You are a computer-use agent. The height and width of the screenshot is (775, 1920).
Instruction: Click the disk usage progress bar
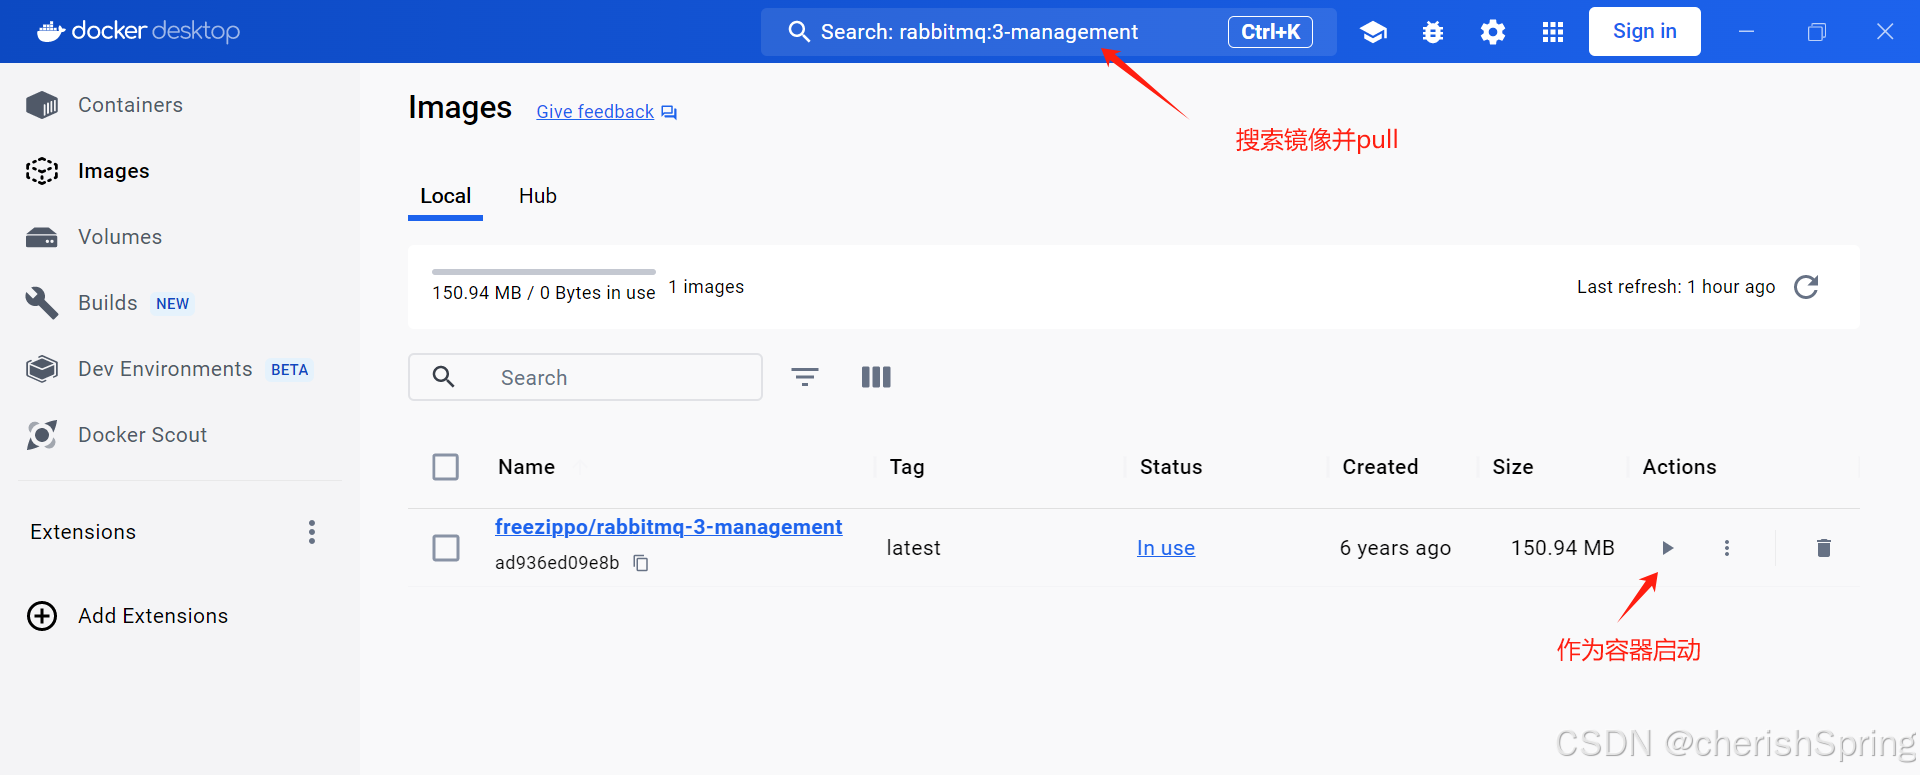tap(544, 272)
